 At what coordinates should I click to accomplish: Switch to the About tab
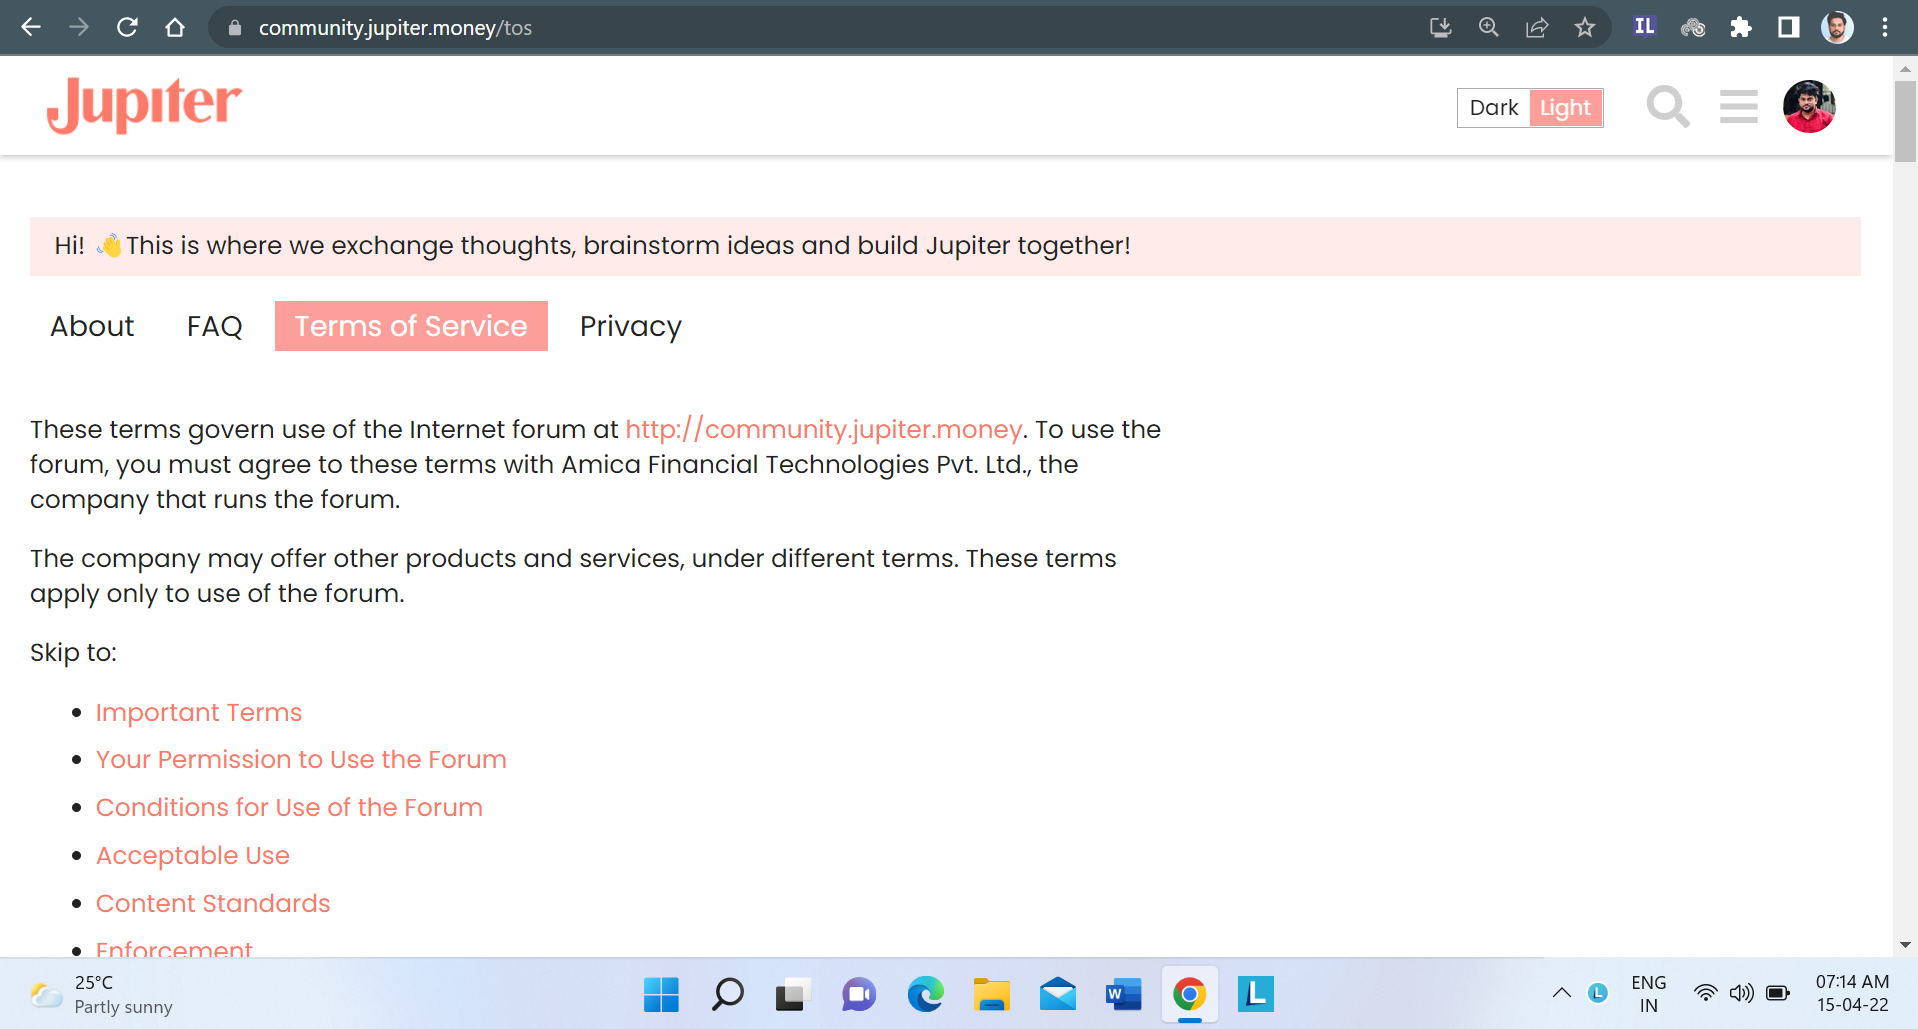coord(92,326)
